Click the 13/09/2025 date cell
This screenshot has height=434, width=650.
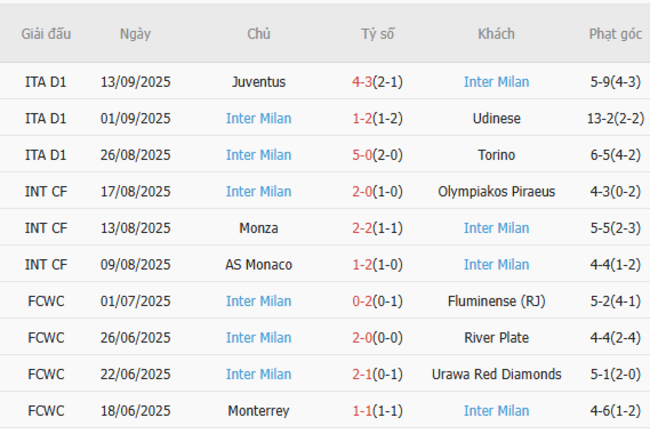point(135,82)
